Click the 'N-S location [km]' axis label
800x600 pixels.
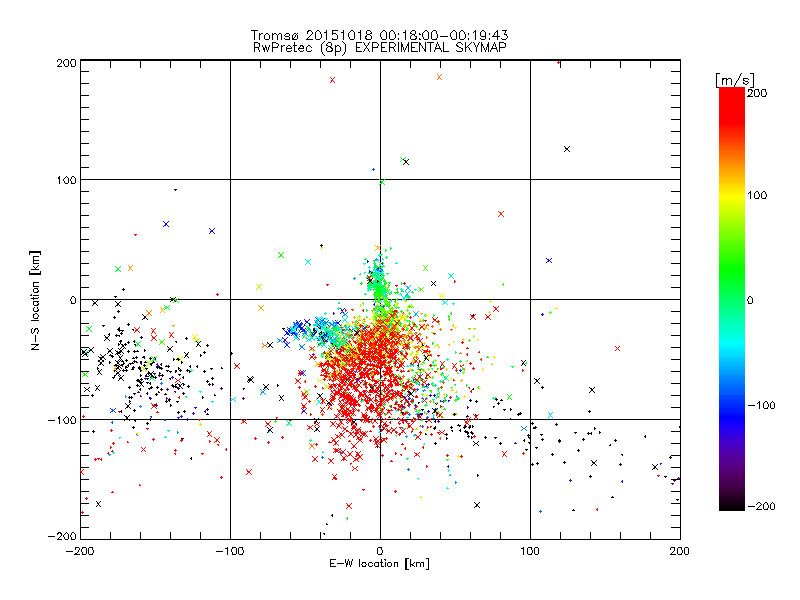coord(35,301)
